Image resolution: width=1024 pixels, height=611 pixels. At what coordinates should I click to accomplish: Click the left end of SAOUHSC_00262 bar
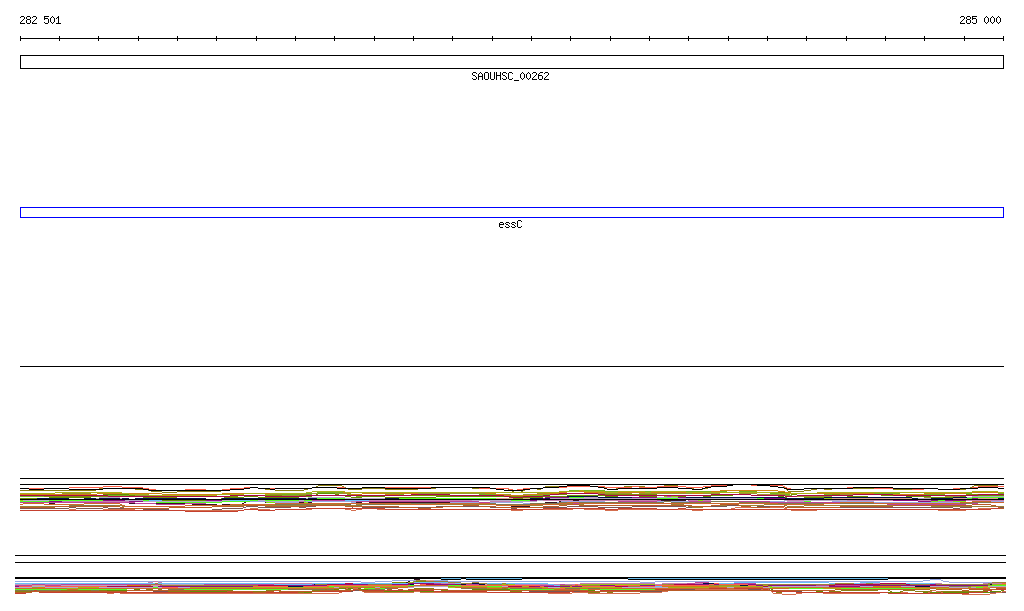(x=21, y=62)
